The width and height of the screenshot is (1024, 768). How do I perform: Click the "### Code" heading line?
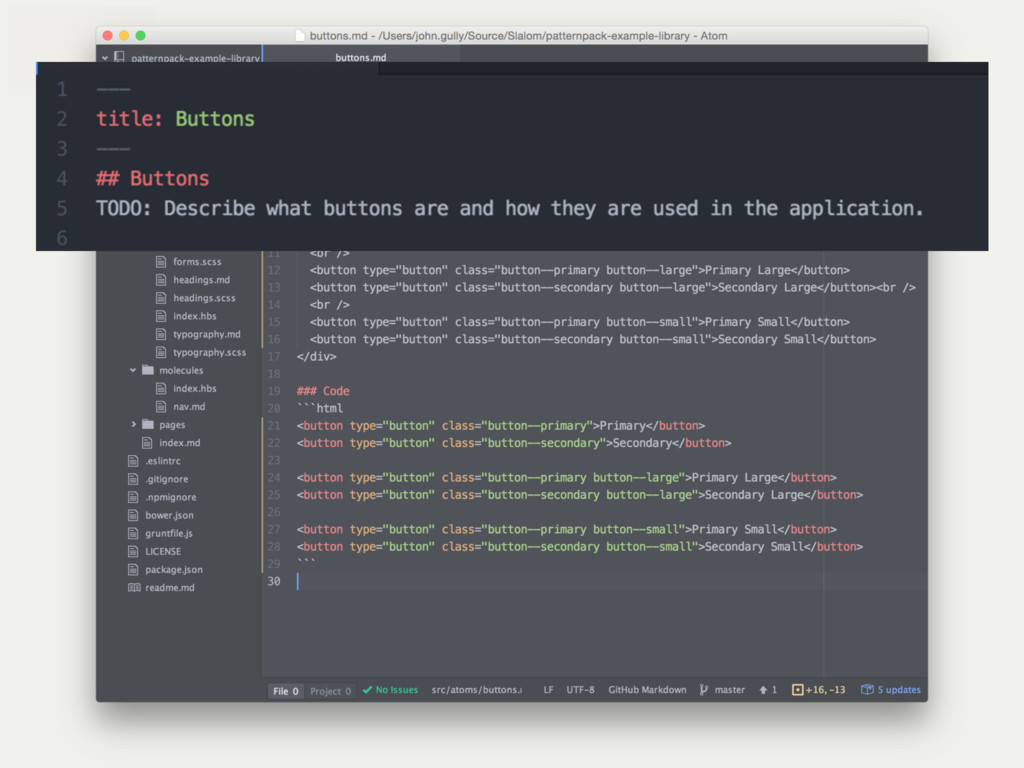pos(323,391)
